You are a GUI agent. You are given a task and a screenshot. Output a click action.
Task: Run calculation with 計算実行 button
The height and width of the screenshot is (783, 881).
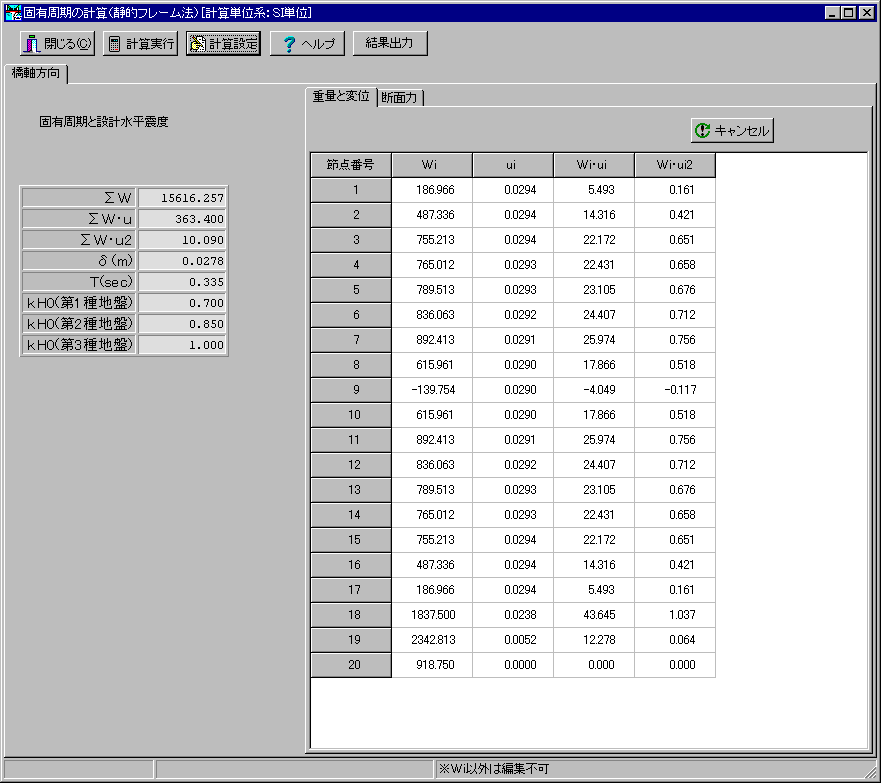point(140,44)
